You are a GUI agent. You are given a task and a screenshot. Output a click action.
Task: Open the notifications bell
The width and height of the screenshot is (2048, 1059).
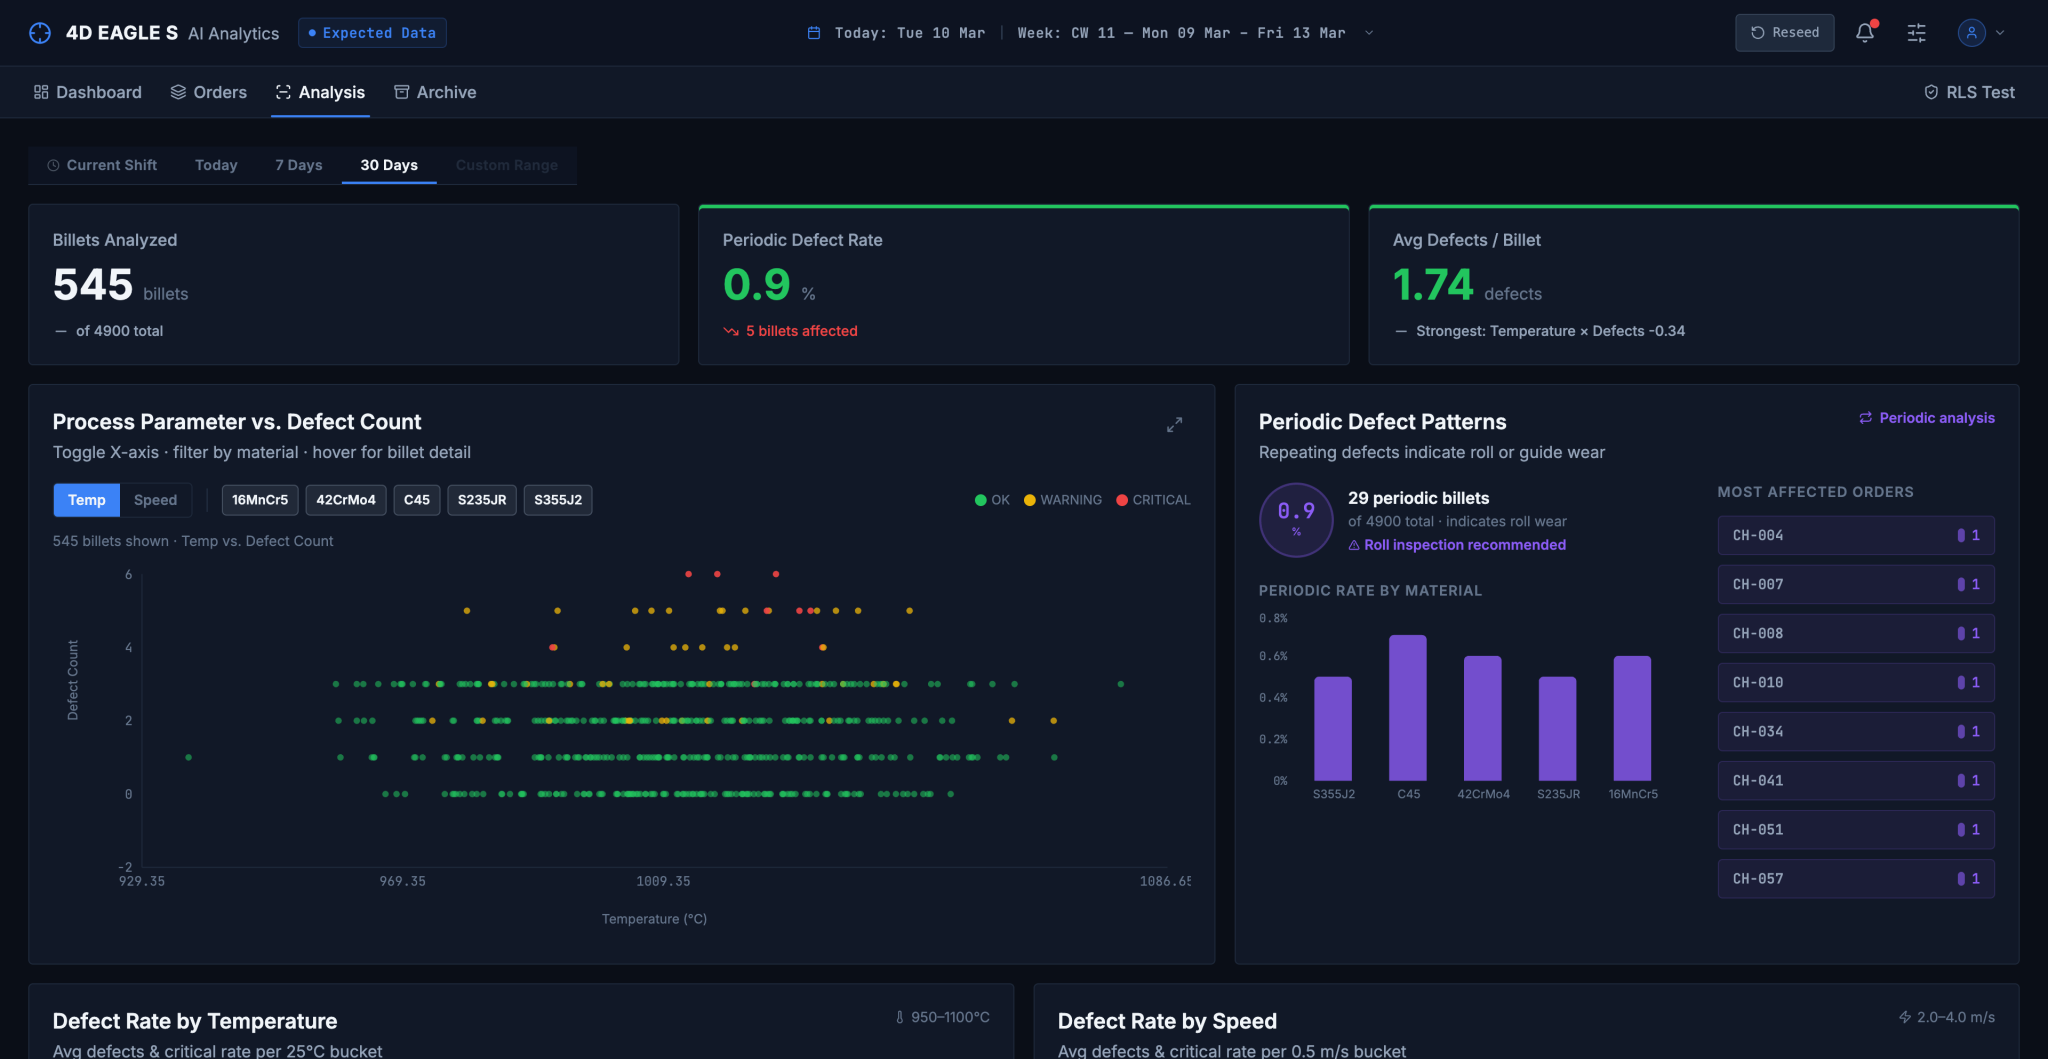pyautogui.click(x=1865, y=33)
